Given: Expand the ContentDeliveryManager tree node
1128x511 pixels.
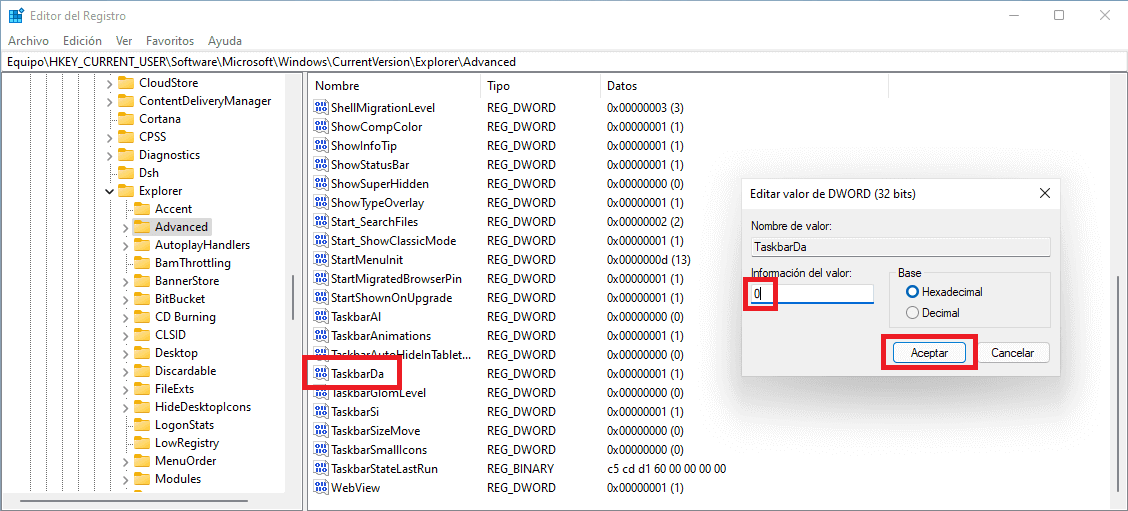Looking at the screenshot, I should click(x=109, y=101).
